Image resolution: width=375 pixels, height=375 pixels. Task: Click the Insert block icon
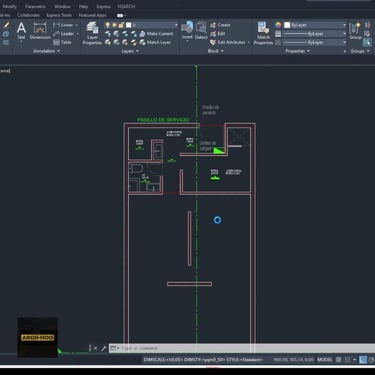pyautogui.click(x=187, y=31)
